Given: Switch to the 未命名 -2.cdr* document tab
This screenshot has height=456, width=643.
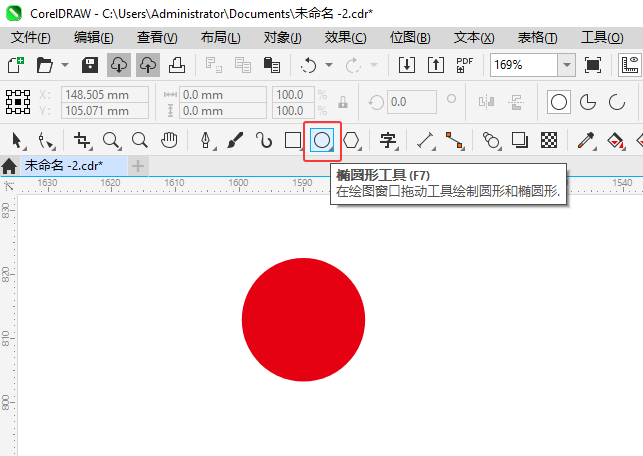Looking at the screenshot, I should [74, 166].
